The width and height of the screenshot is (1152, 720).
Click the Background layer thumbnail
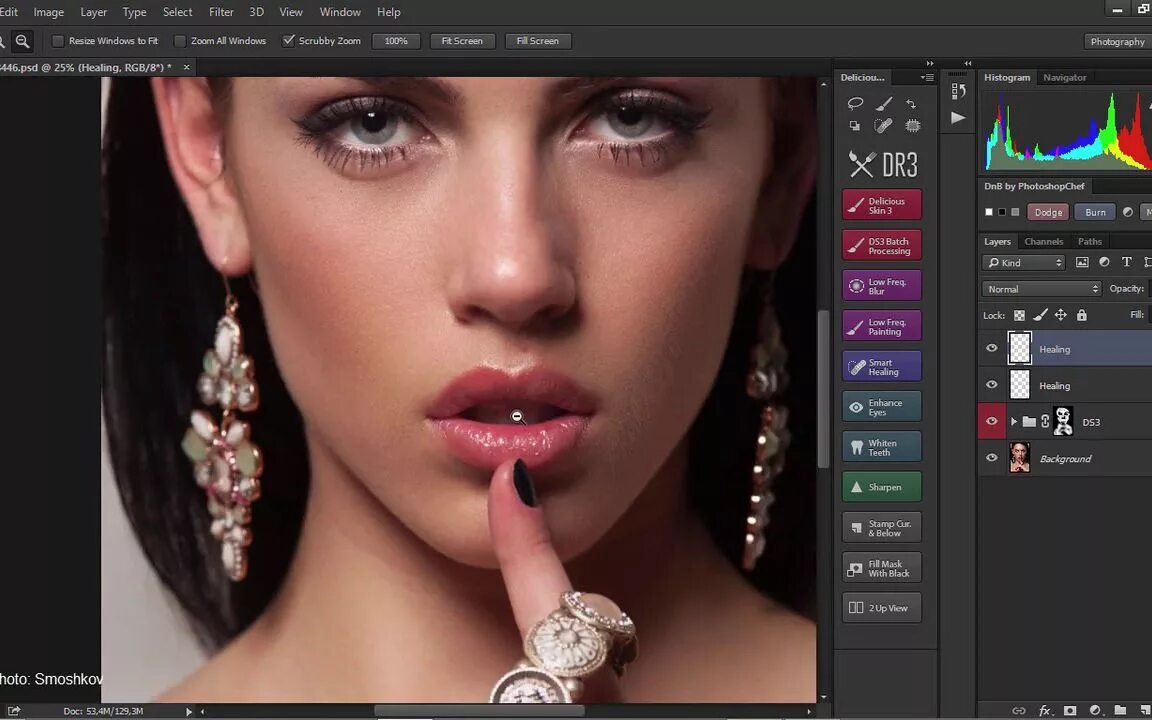1019,458
